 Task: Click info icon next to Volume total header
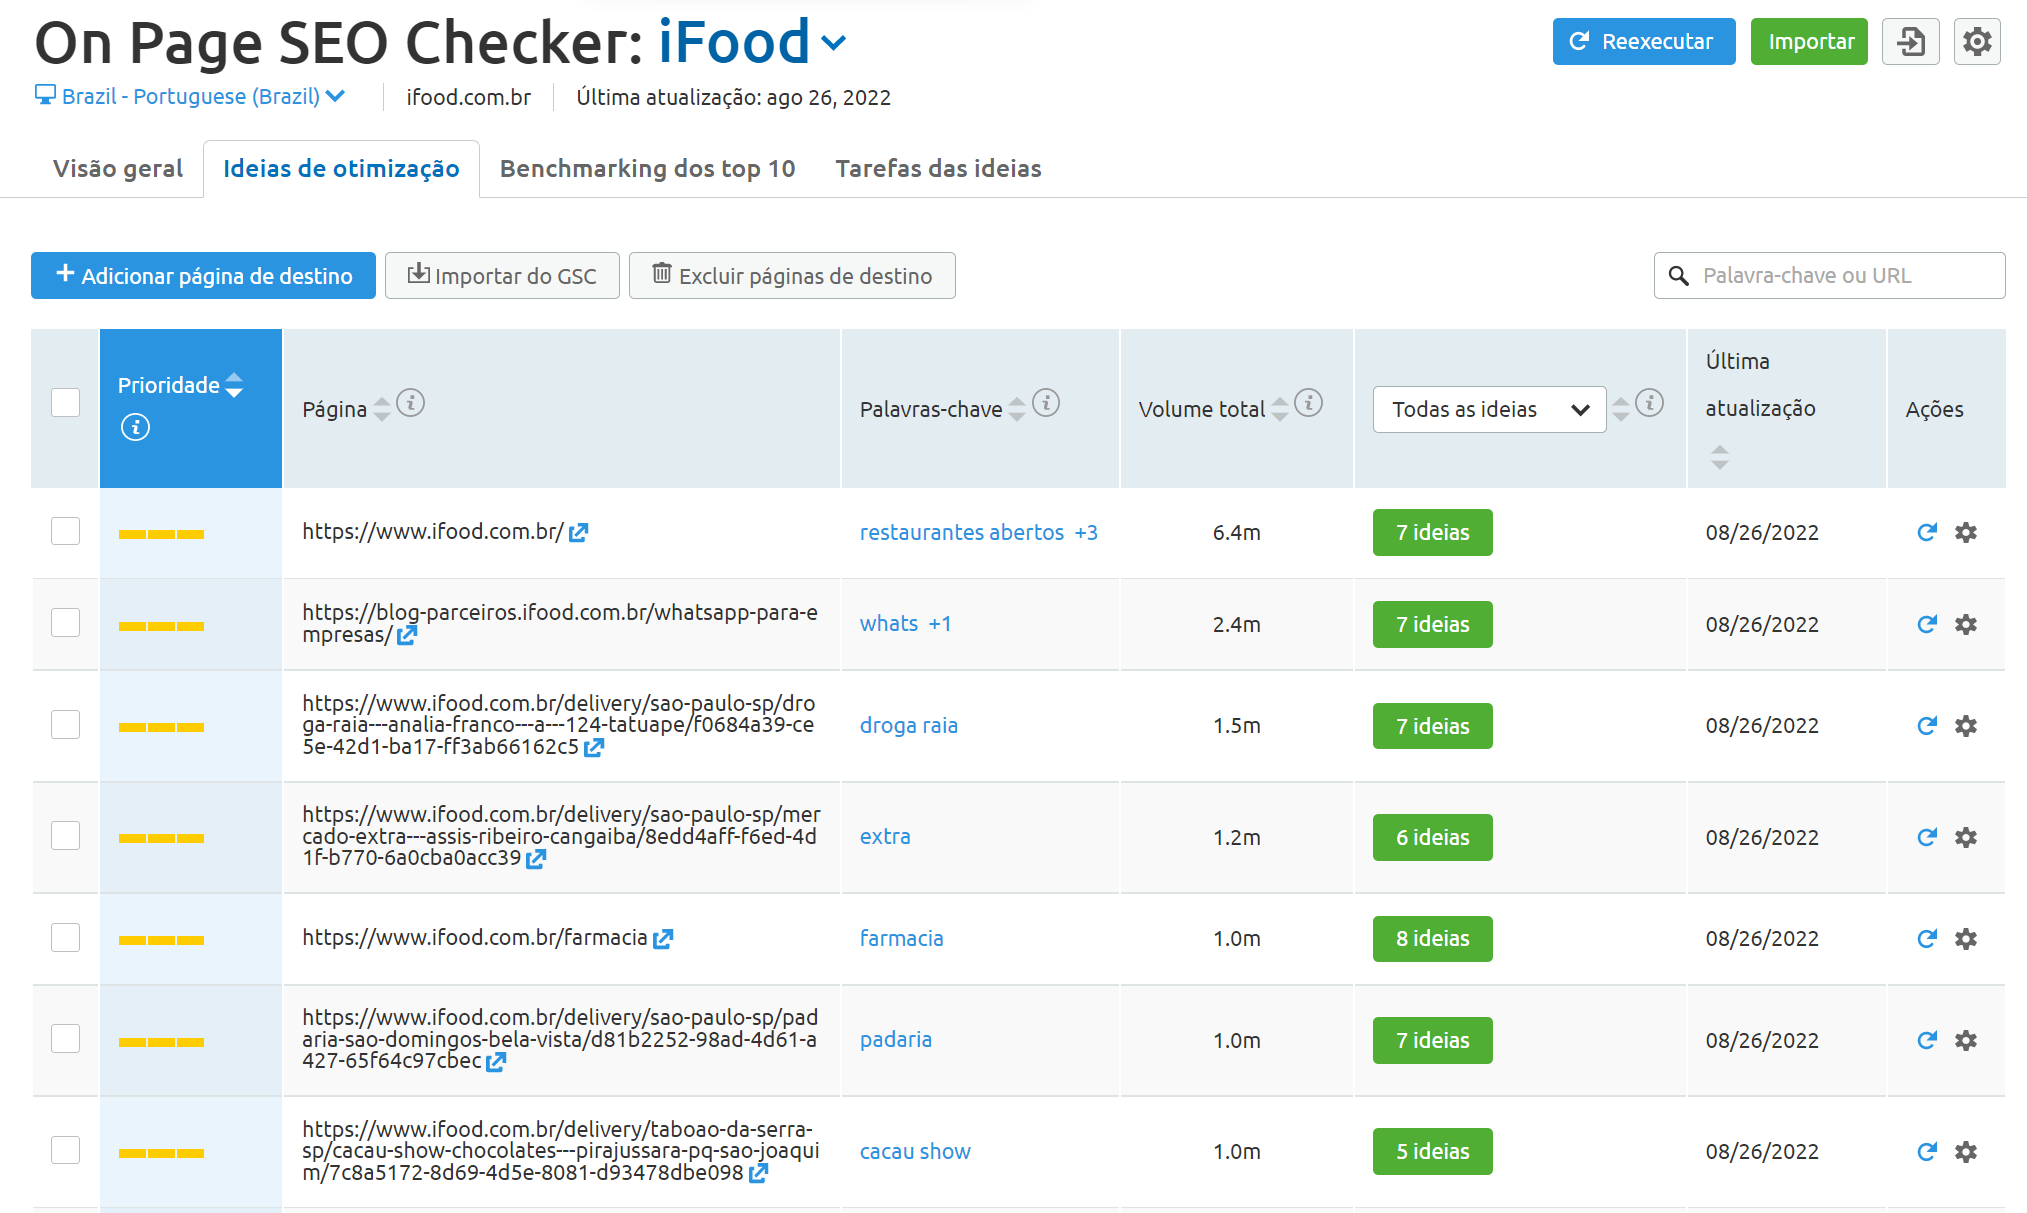point(1308,403)
